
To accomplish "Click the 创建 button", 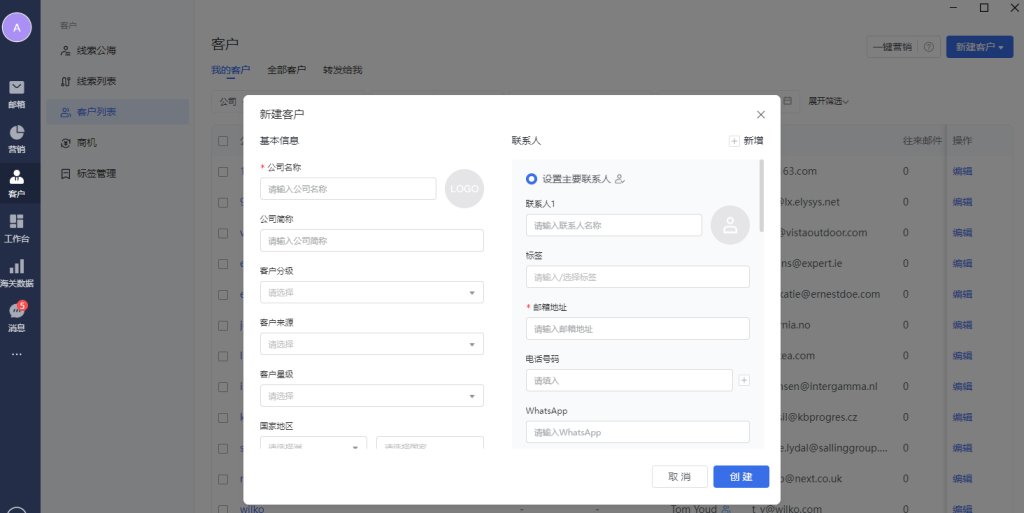I will tap(741, 476).
